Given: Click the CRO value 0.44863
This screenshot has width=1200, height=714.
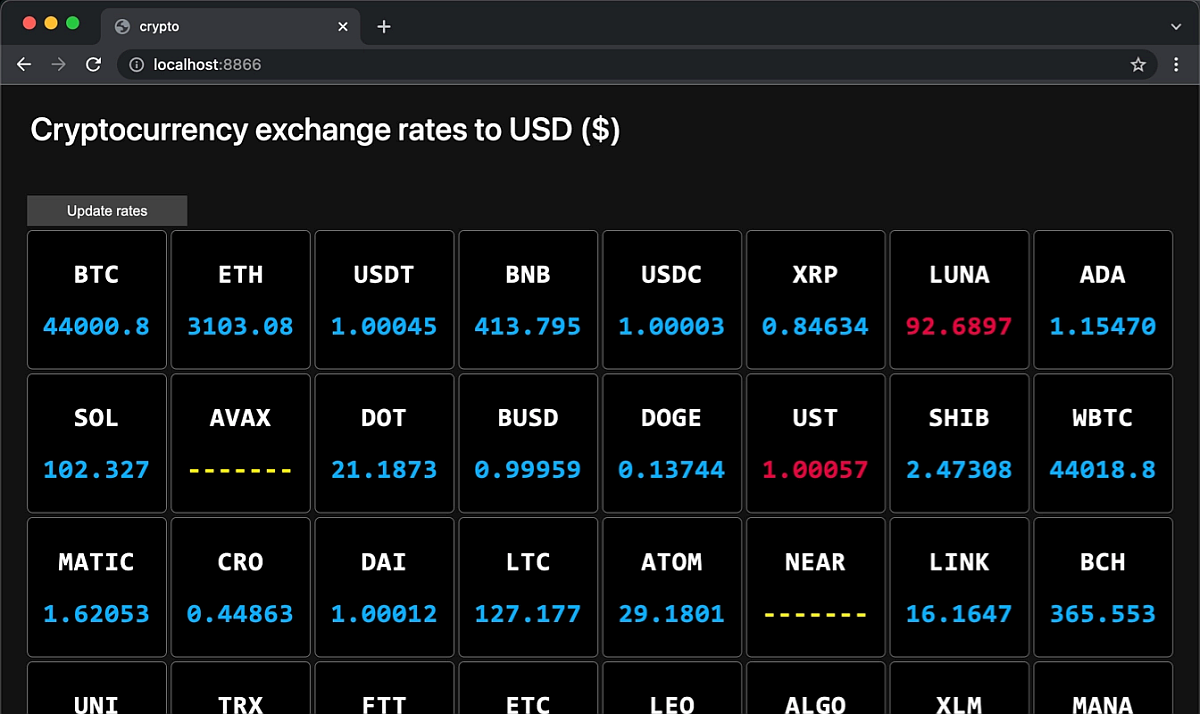Looking at the screenshot, I should (x=241, y=614).
